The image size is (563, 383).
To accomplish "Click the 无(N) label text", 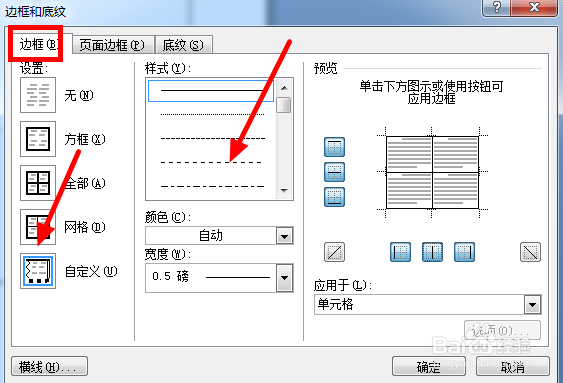I will click(79, 95).
